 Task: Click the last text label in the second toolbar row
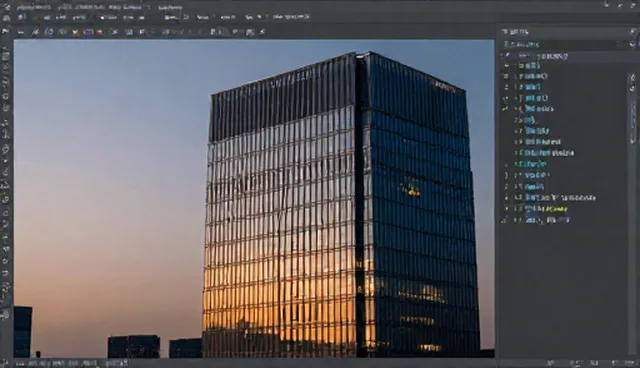291,17
